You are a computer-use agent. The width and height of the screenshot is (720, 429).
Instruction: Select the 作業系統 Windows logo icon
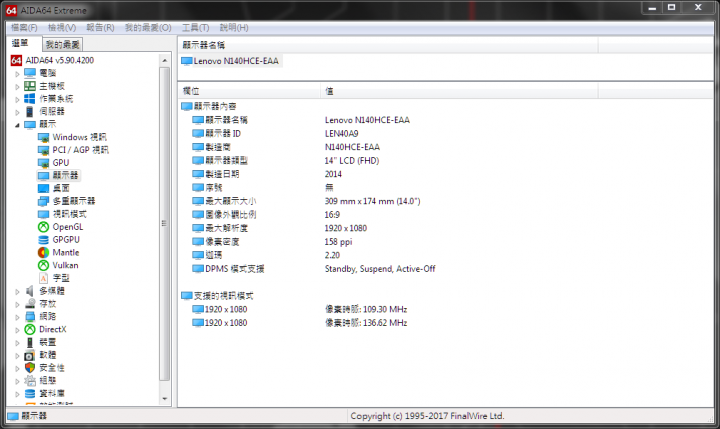[30, 99]
